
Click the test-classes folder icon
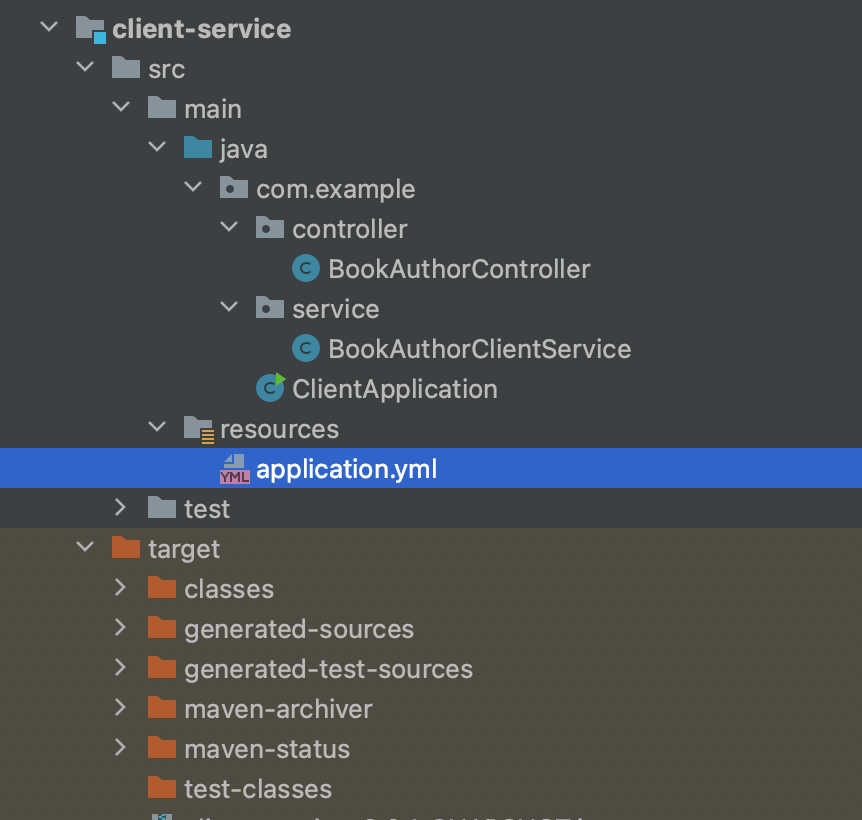click(162, 788)
